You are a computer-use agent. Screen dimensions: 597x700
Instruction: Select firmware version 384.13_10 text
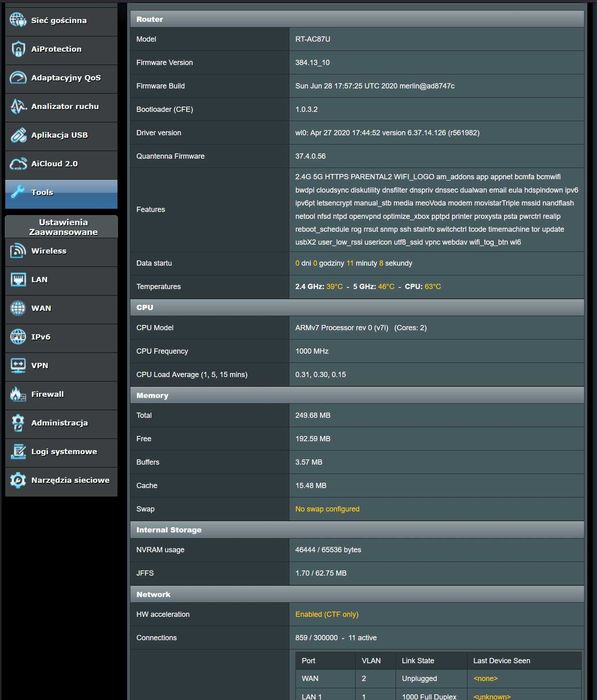(312, 62)
